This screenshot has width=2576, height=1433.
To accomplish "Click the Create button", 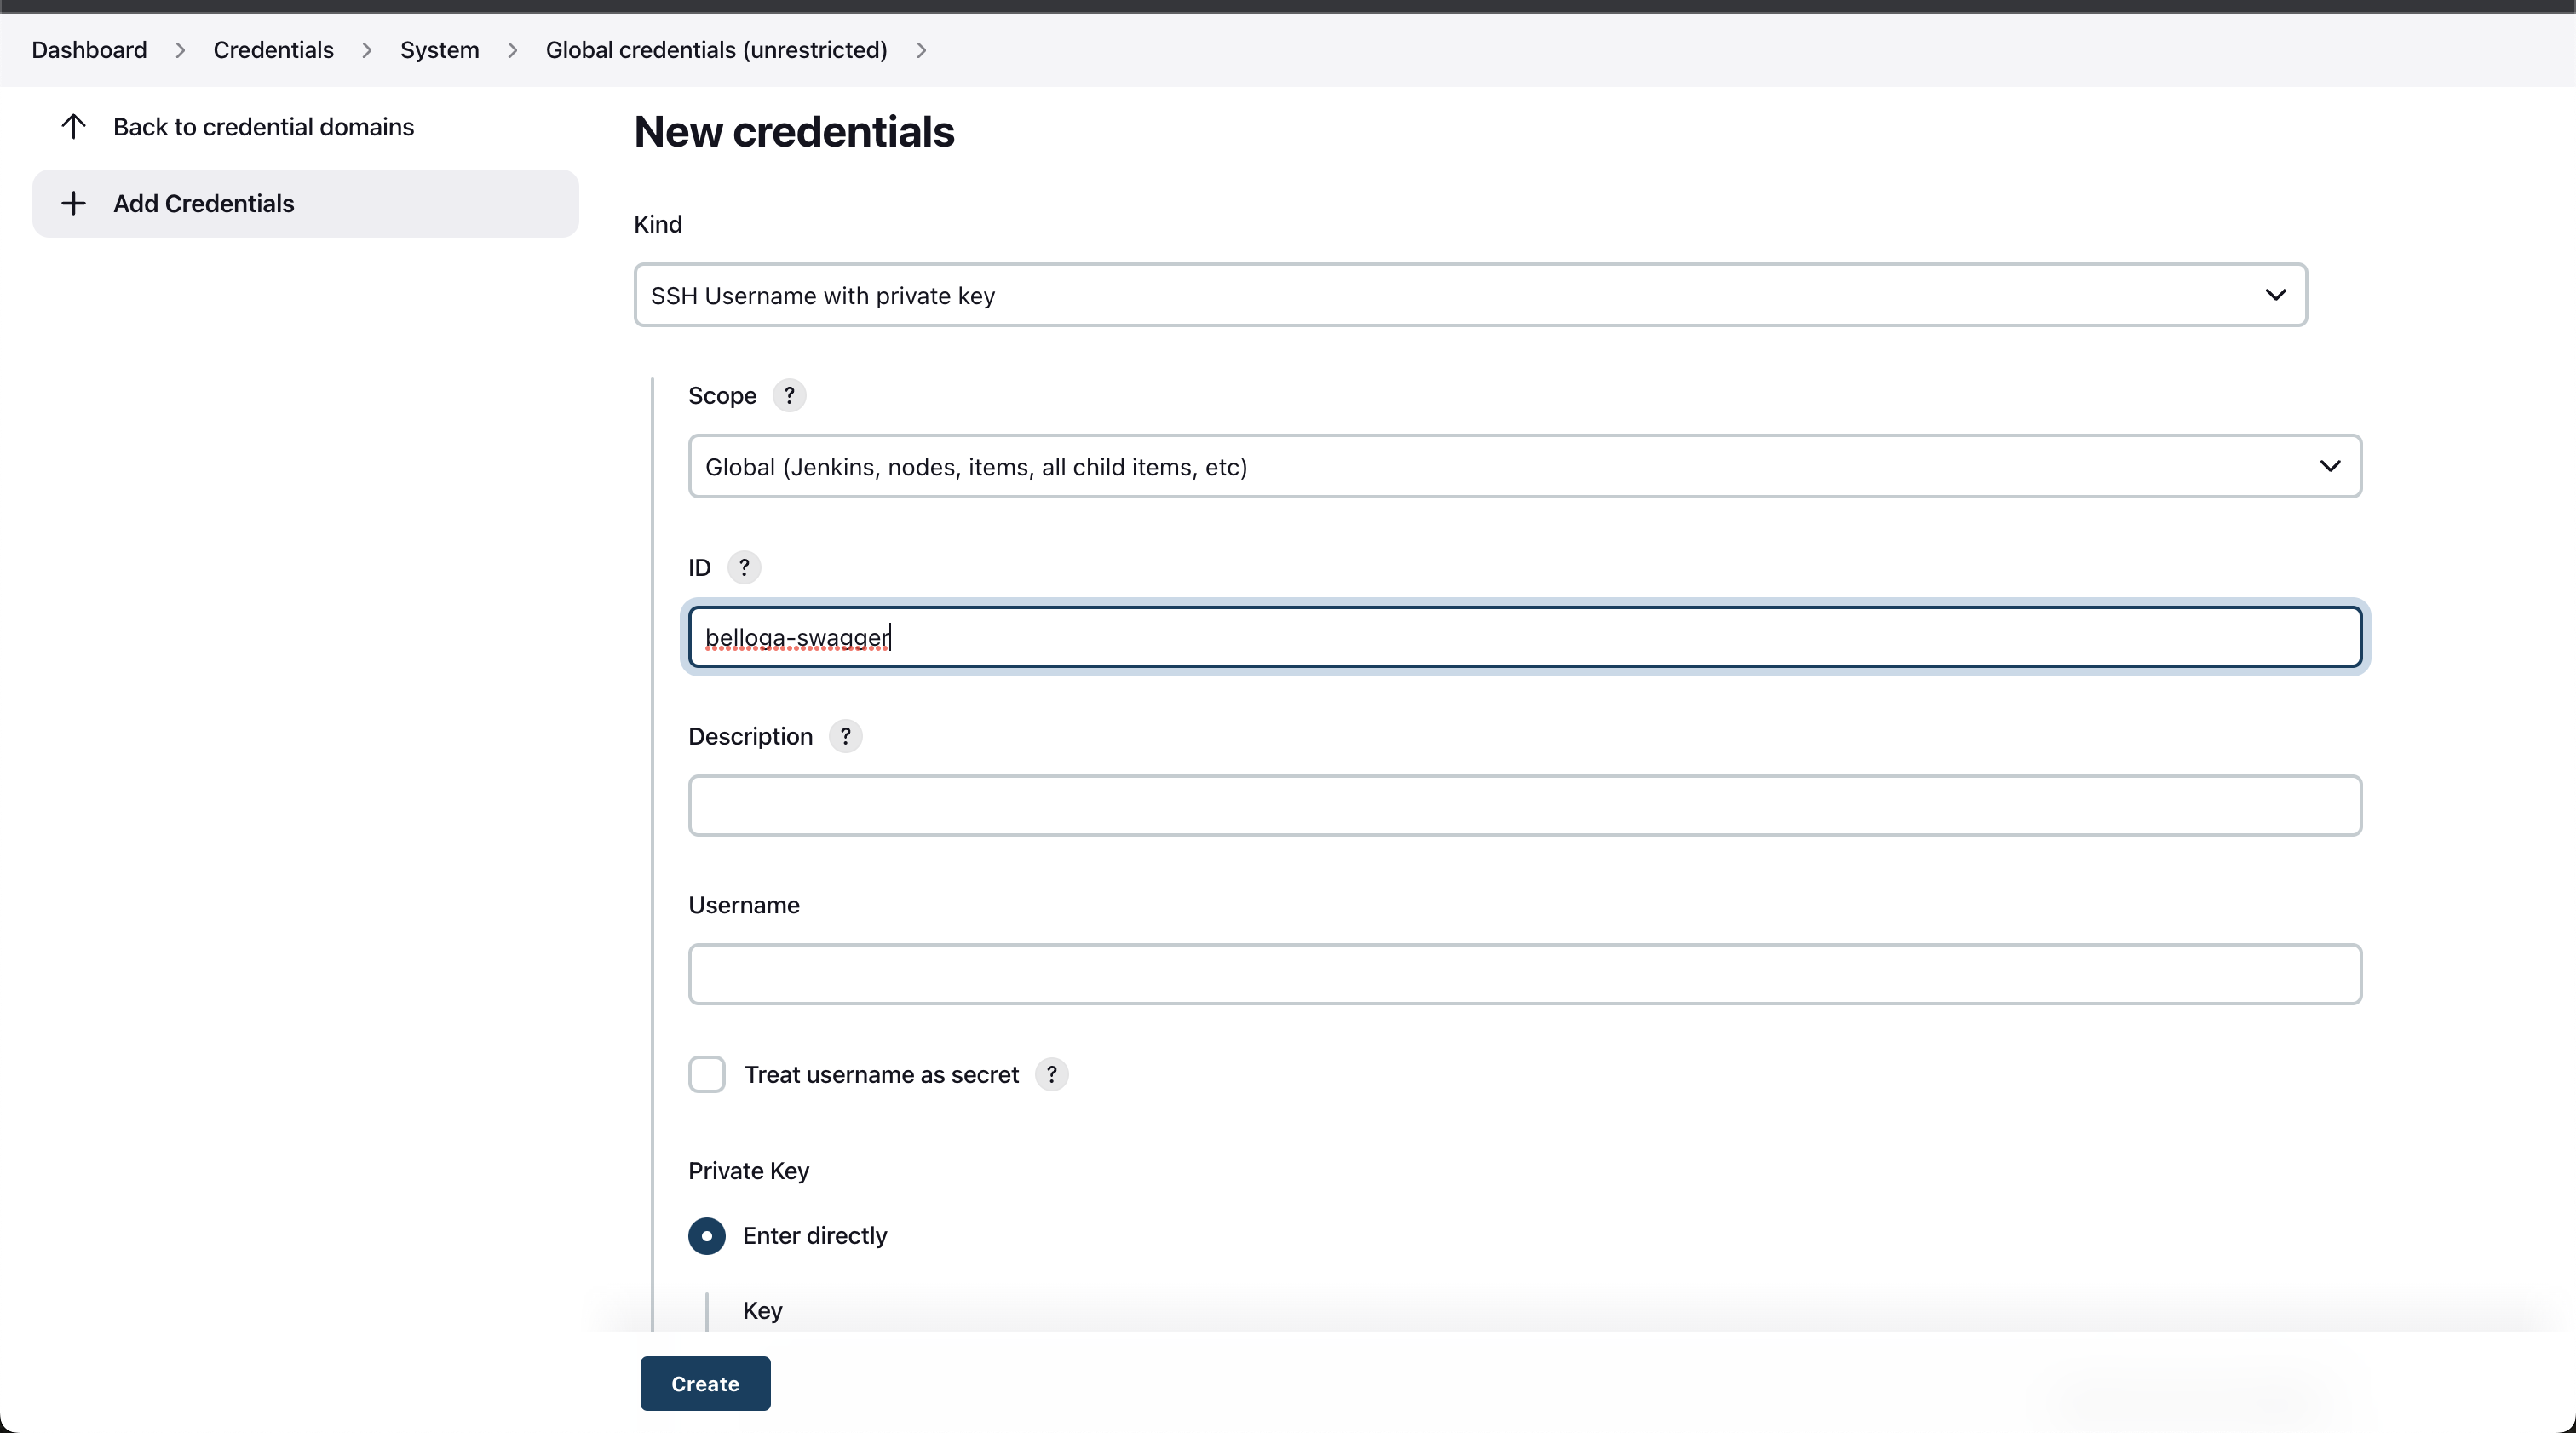I will (705, 1384).
